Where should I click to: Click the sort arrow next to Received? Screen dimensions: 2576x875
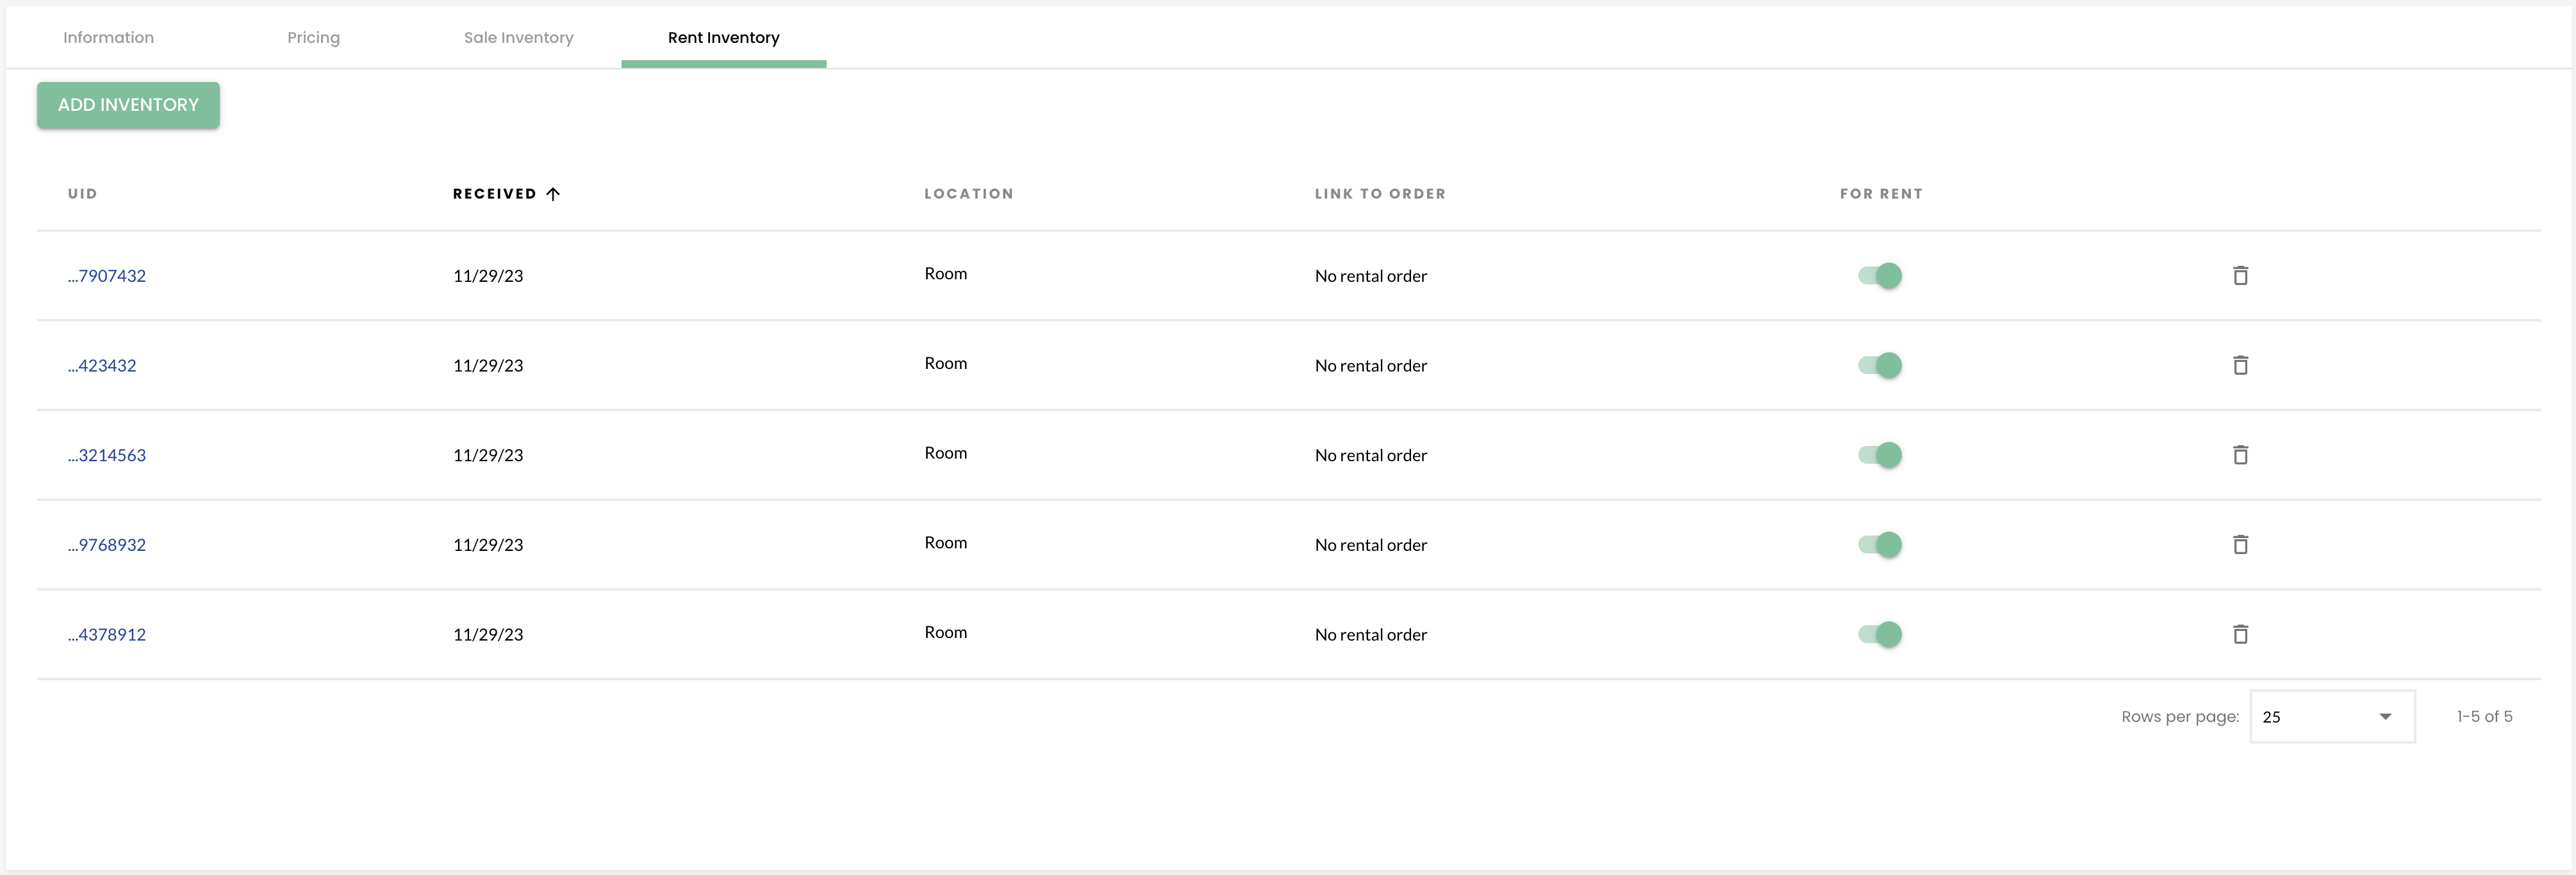click(553, 193)
